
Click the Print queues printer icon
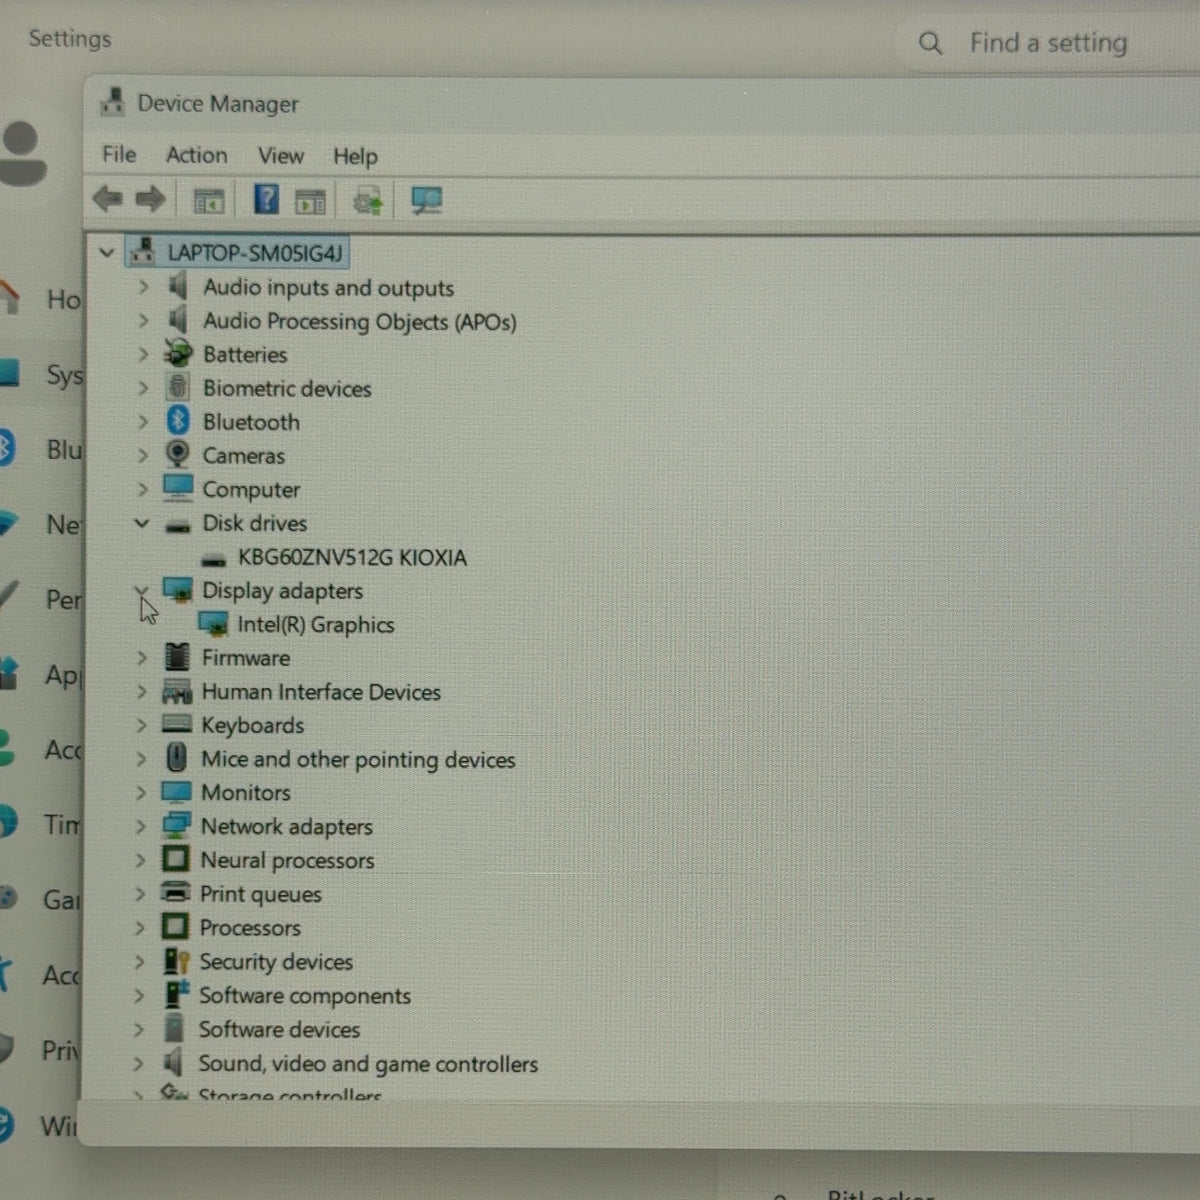175,892
